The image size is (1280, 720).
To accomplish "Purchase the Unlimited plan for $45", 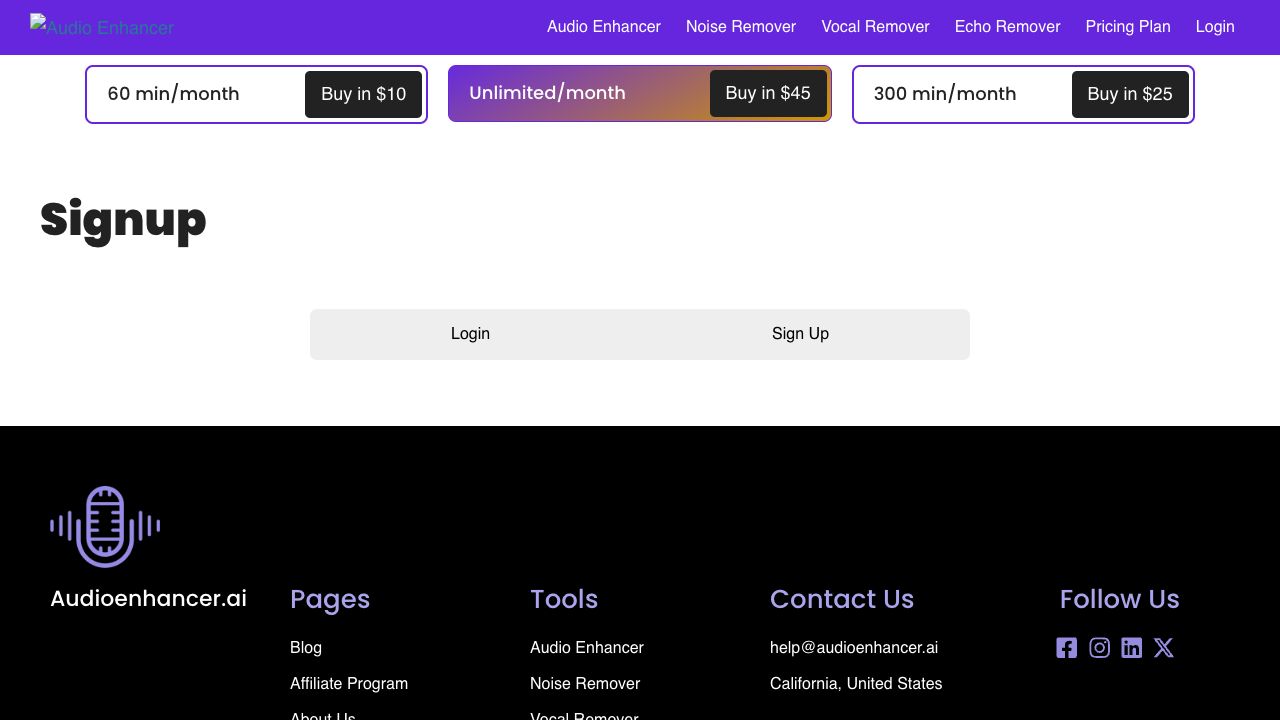I will pyautogui.click(x=768, y=93).
